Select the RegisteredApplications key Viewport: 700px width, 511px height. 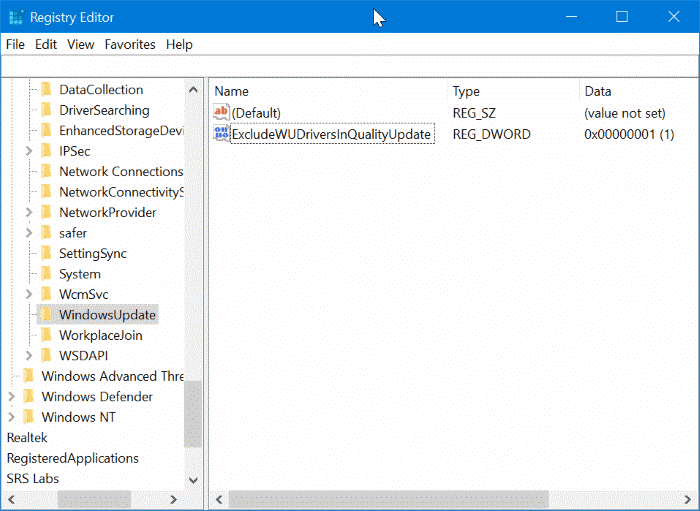coord(72,459)
